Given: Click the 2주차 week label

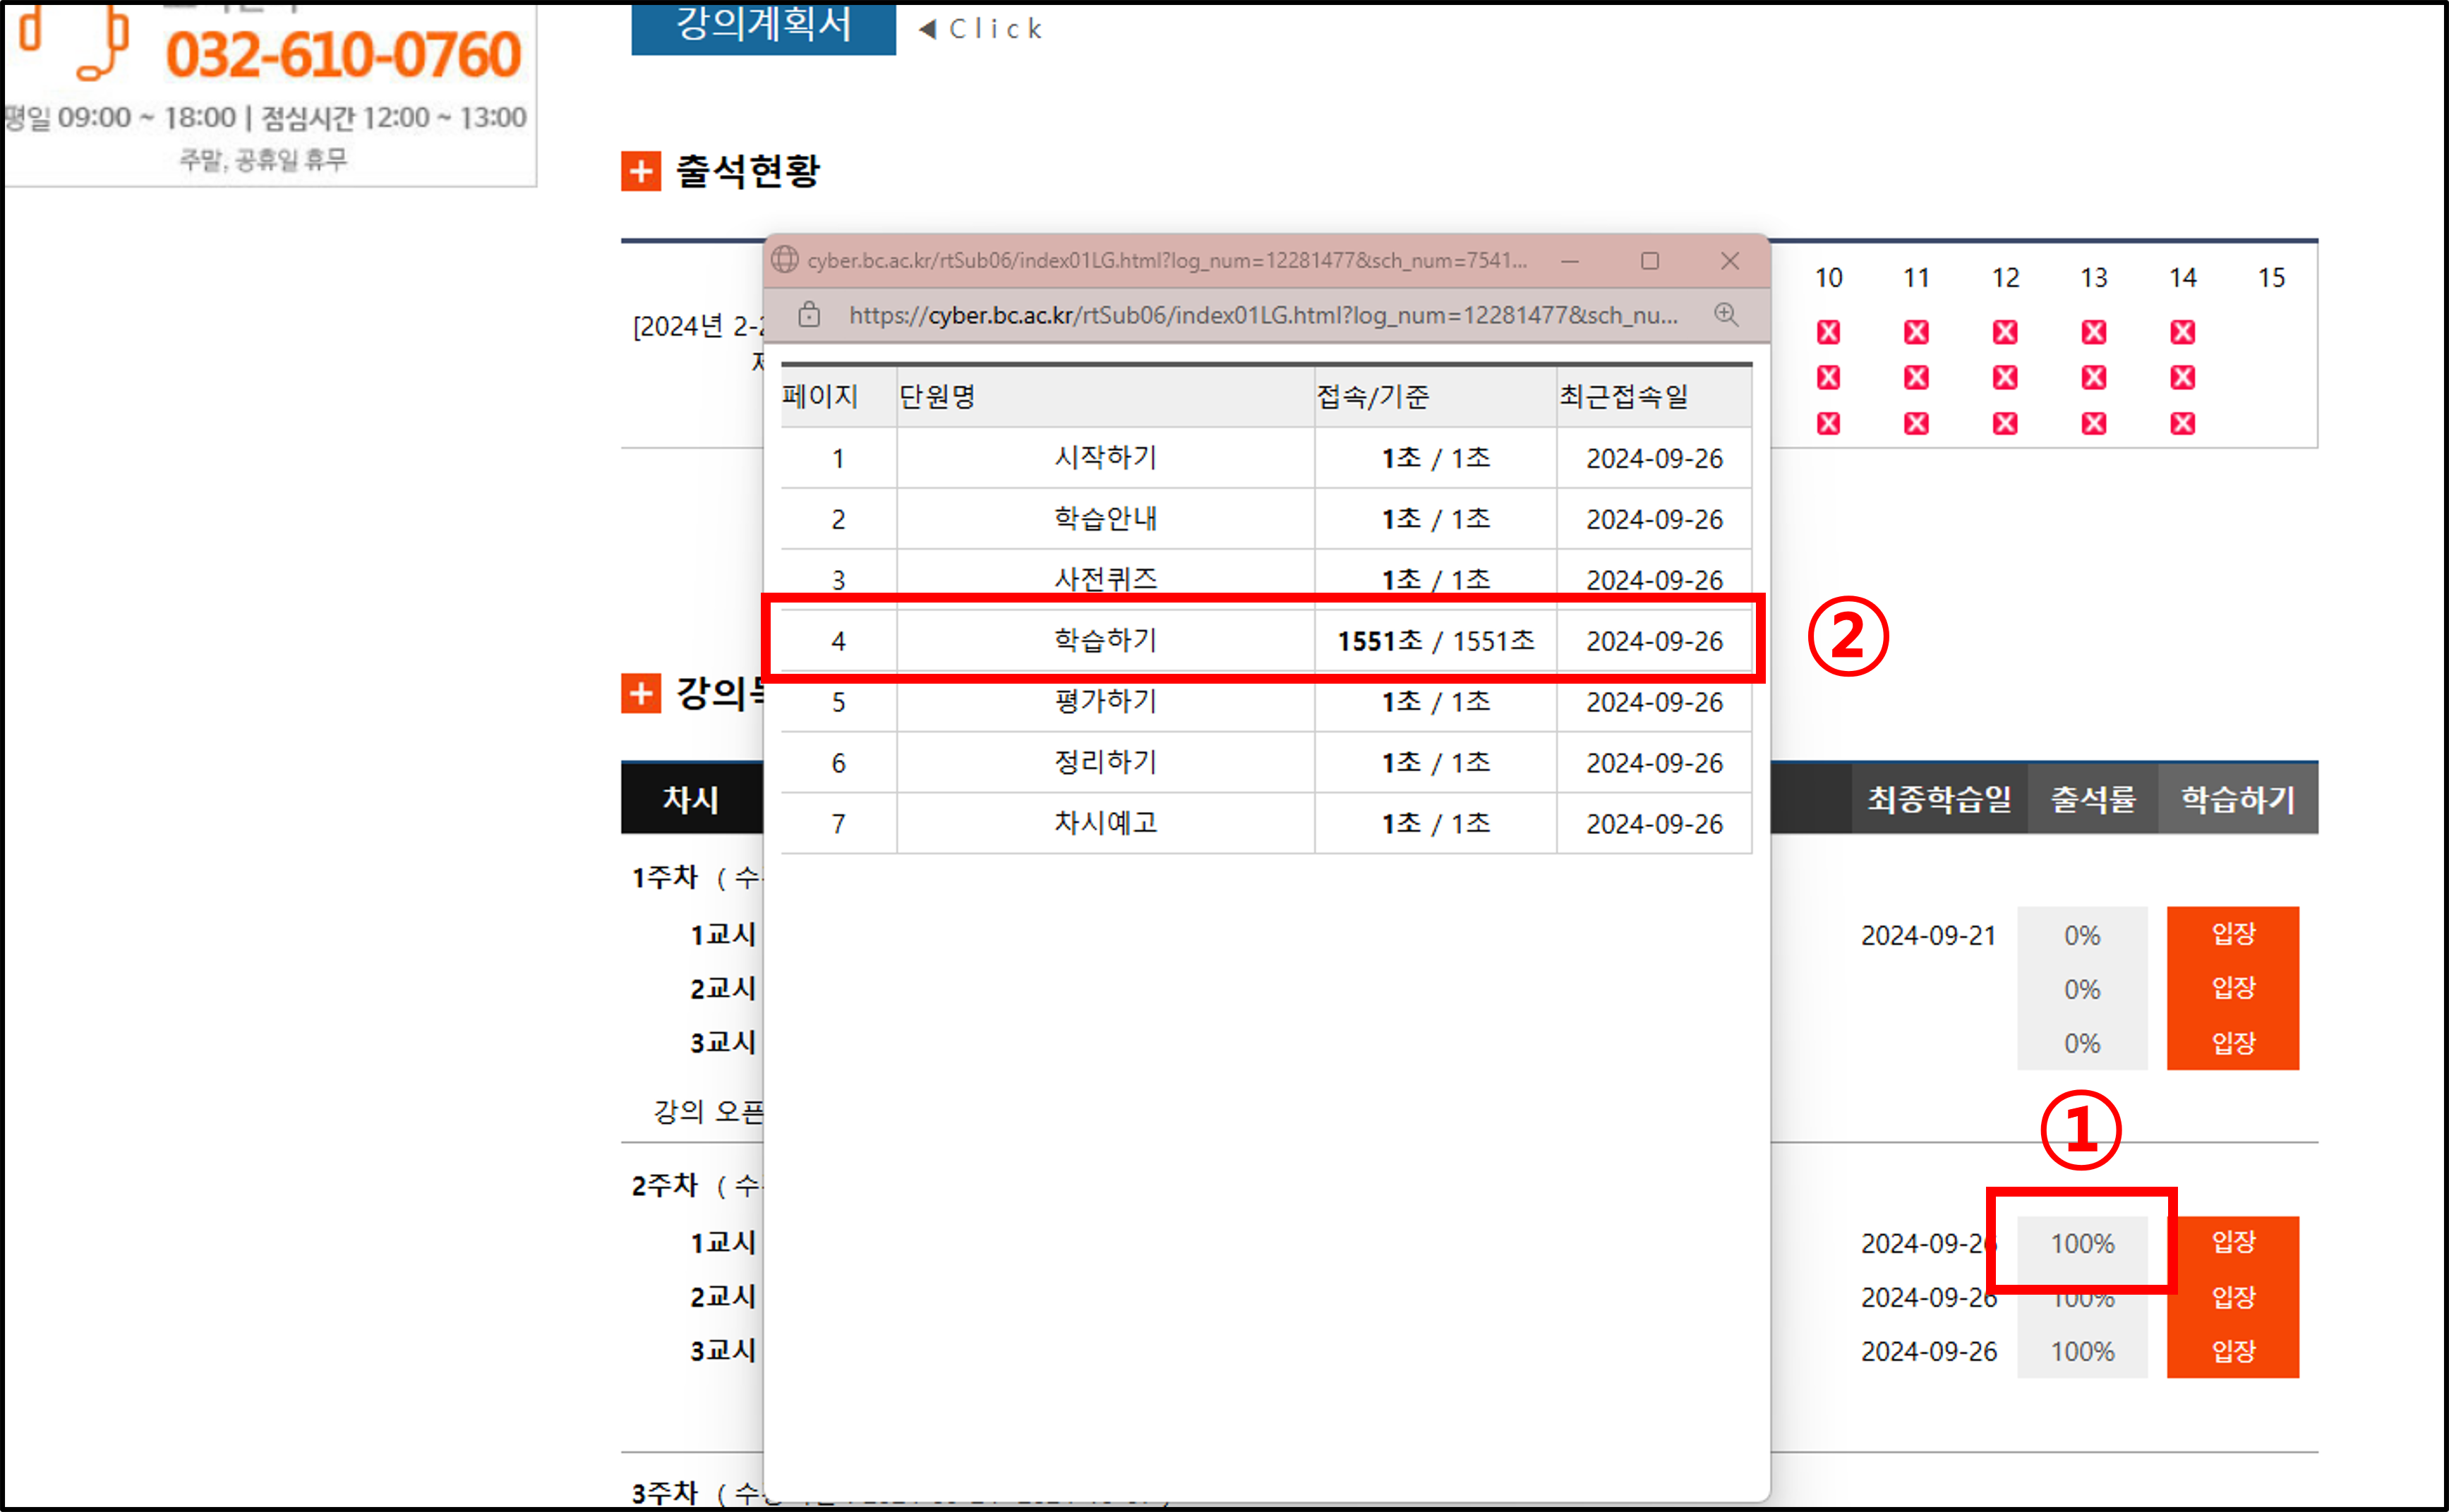Looking at the screenshot, I should click(665, 1185).
